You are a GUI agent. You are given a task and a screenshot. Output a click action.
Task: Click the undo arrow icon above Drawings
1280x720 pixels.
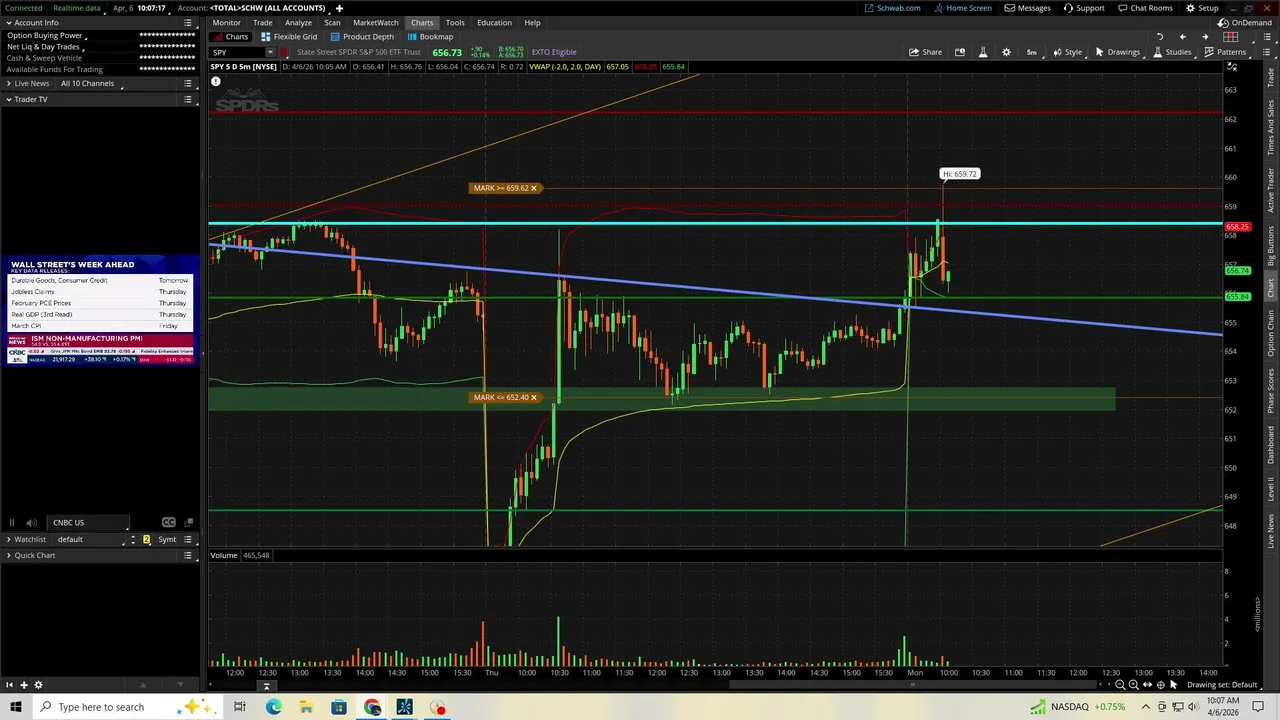[1160, 37]
